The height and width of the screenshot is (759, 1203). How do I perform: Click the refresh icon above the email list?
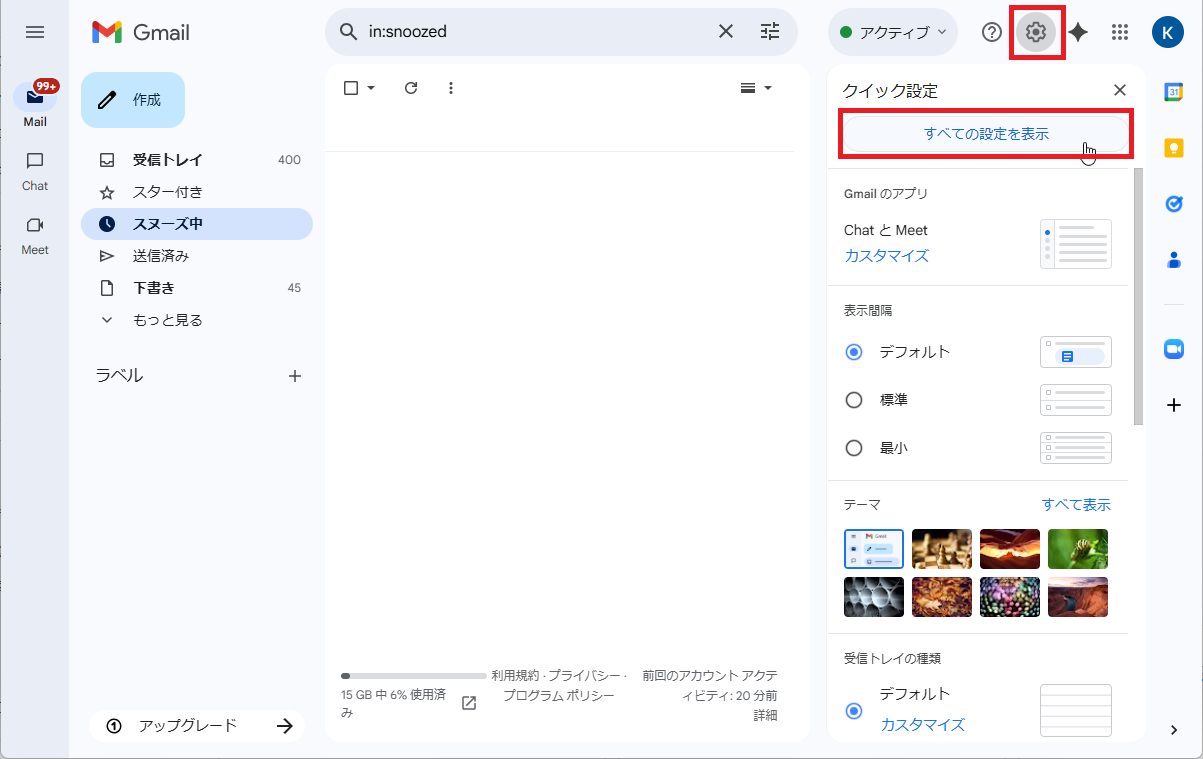coord(410,88)
